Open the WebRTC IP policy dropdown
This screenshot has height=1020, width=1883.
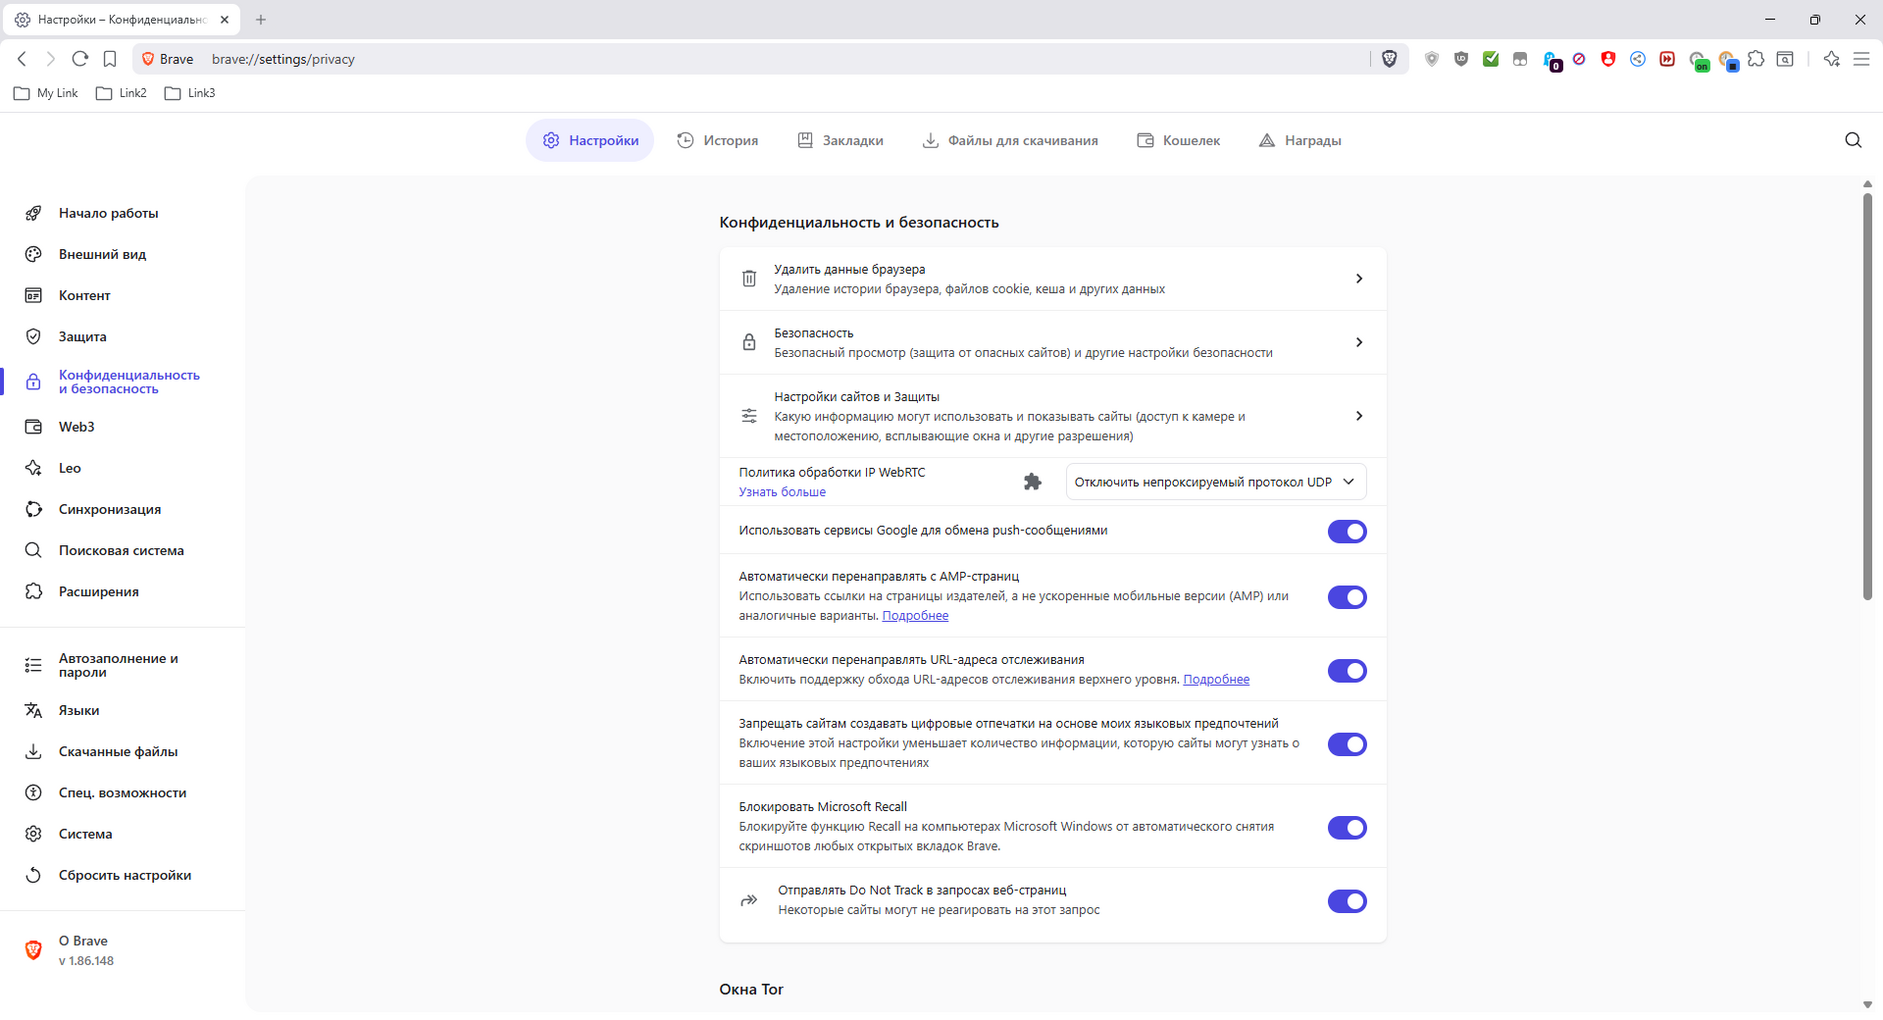(x=1213, y=481)
